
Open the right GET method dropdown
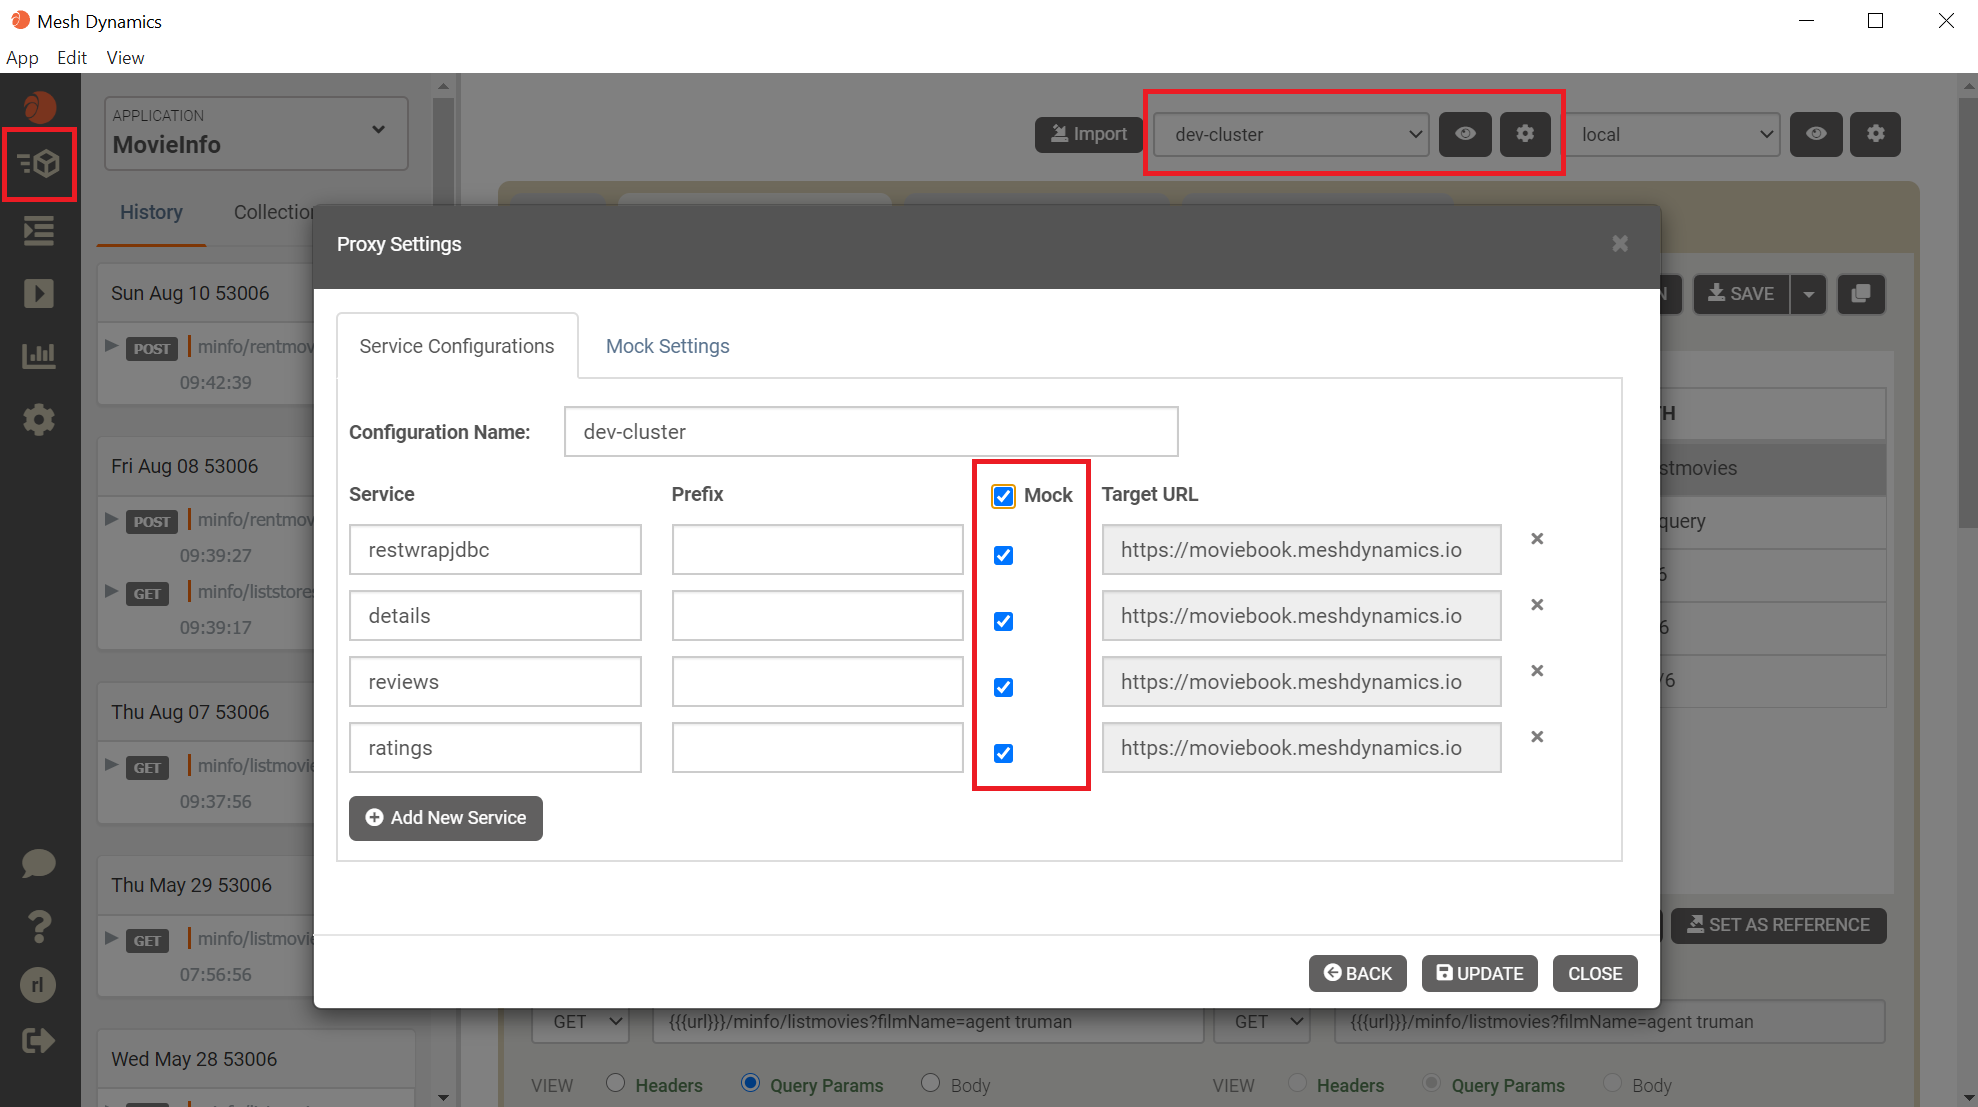pyautogui.click(x=1263, y=1022)
